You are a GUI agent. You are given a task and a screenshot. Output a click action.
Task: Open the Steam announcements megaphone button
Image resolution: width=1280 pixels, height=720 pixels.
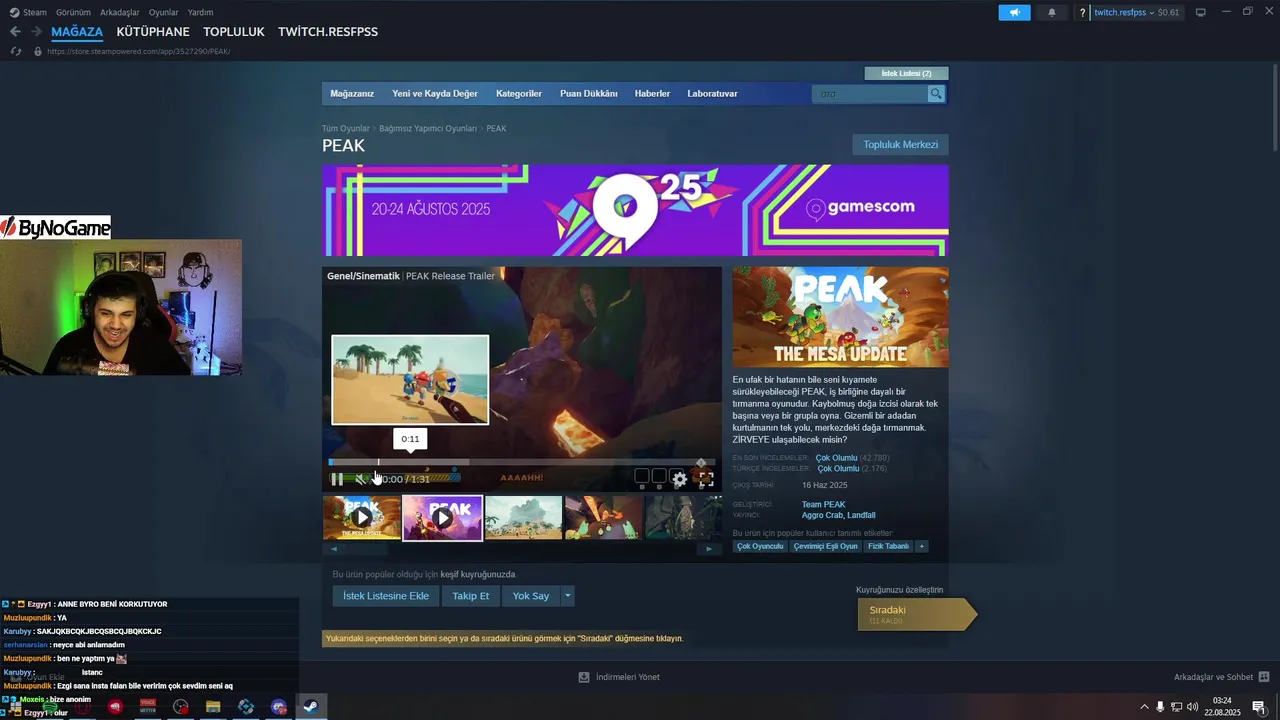(1014, 12)
